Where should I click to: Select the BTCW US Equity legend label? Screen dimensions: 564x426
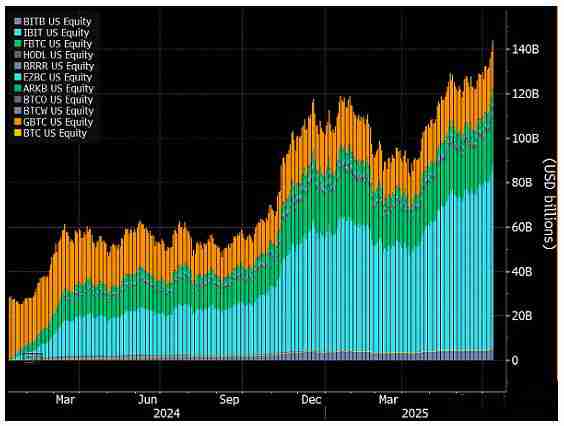coord(58,111)
